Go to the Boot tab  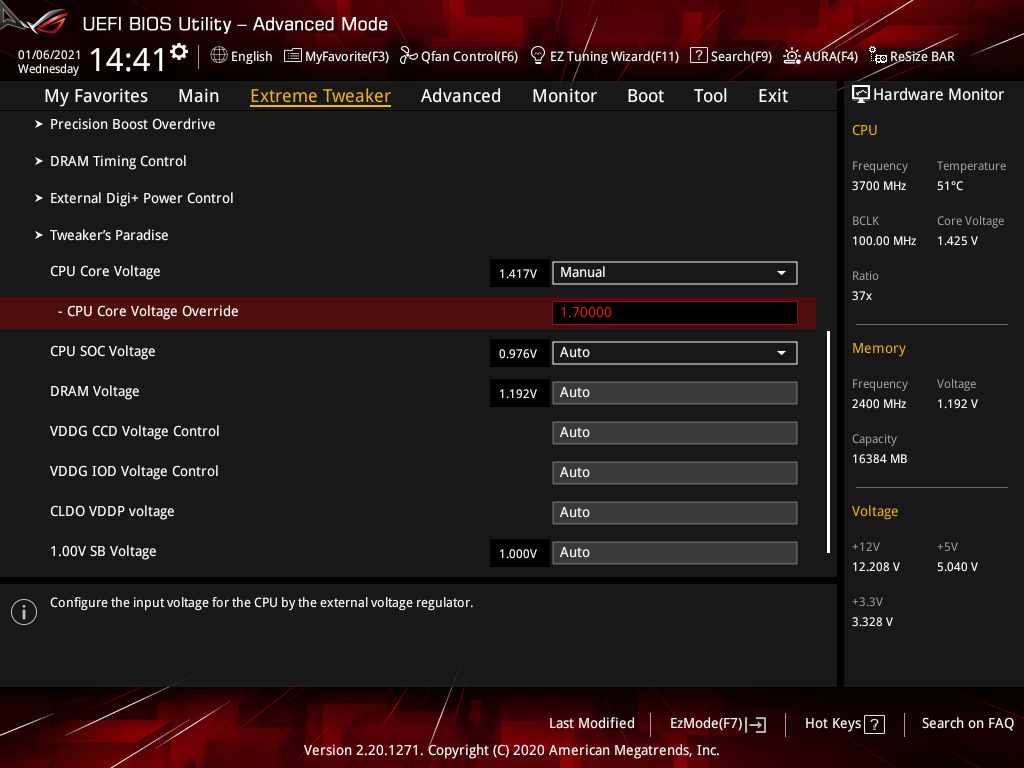pos(645,96)
